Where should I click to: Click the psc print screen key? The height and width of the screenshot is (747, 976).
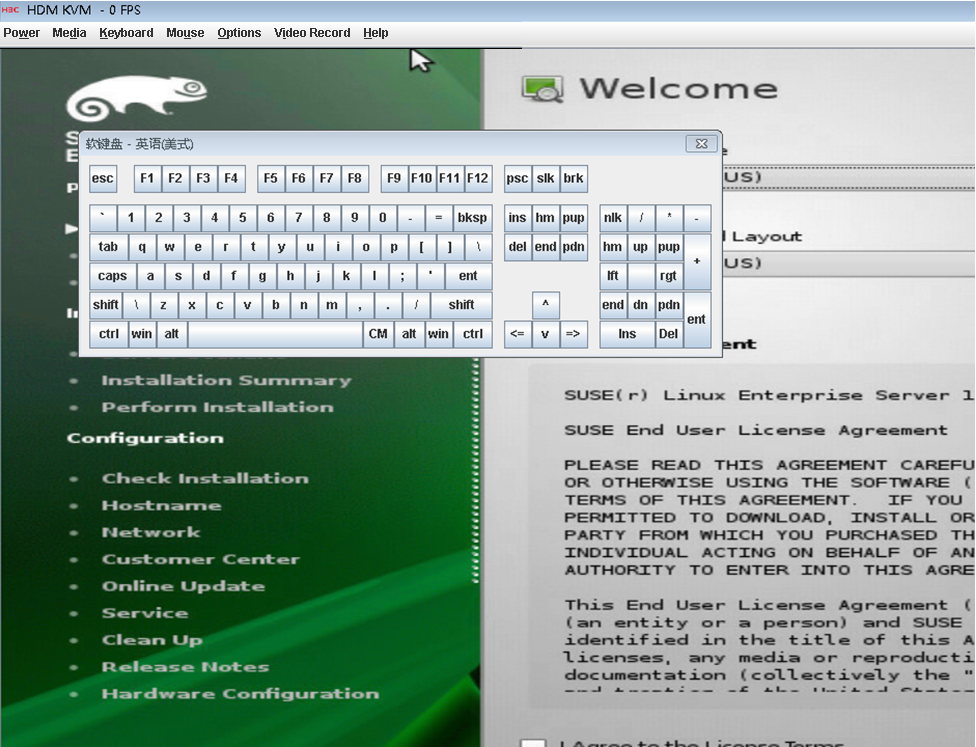coord(517,179)
